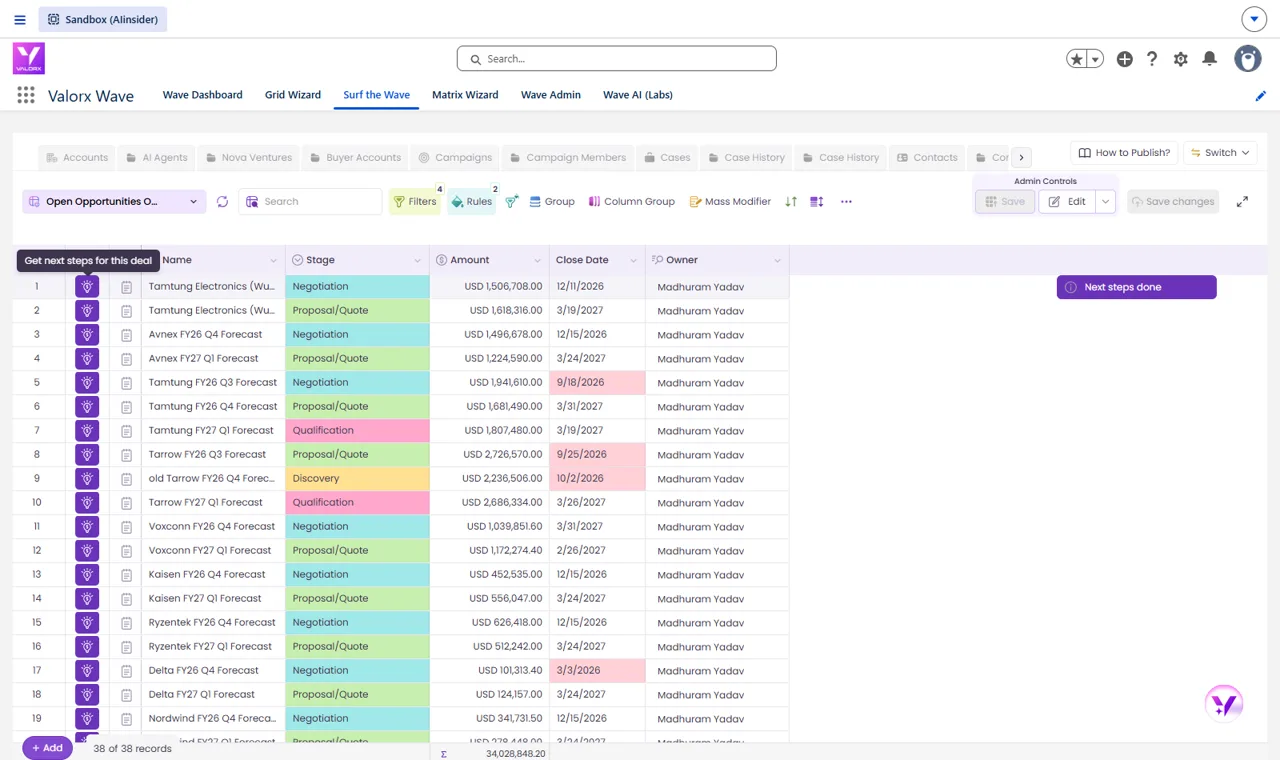Viewport: 1280px width, 760px height.
Task: Open the Valorx AI assistant floating icon
Action: 1224,704
